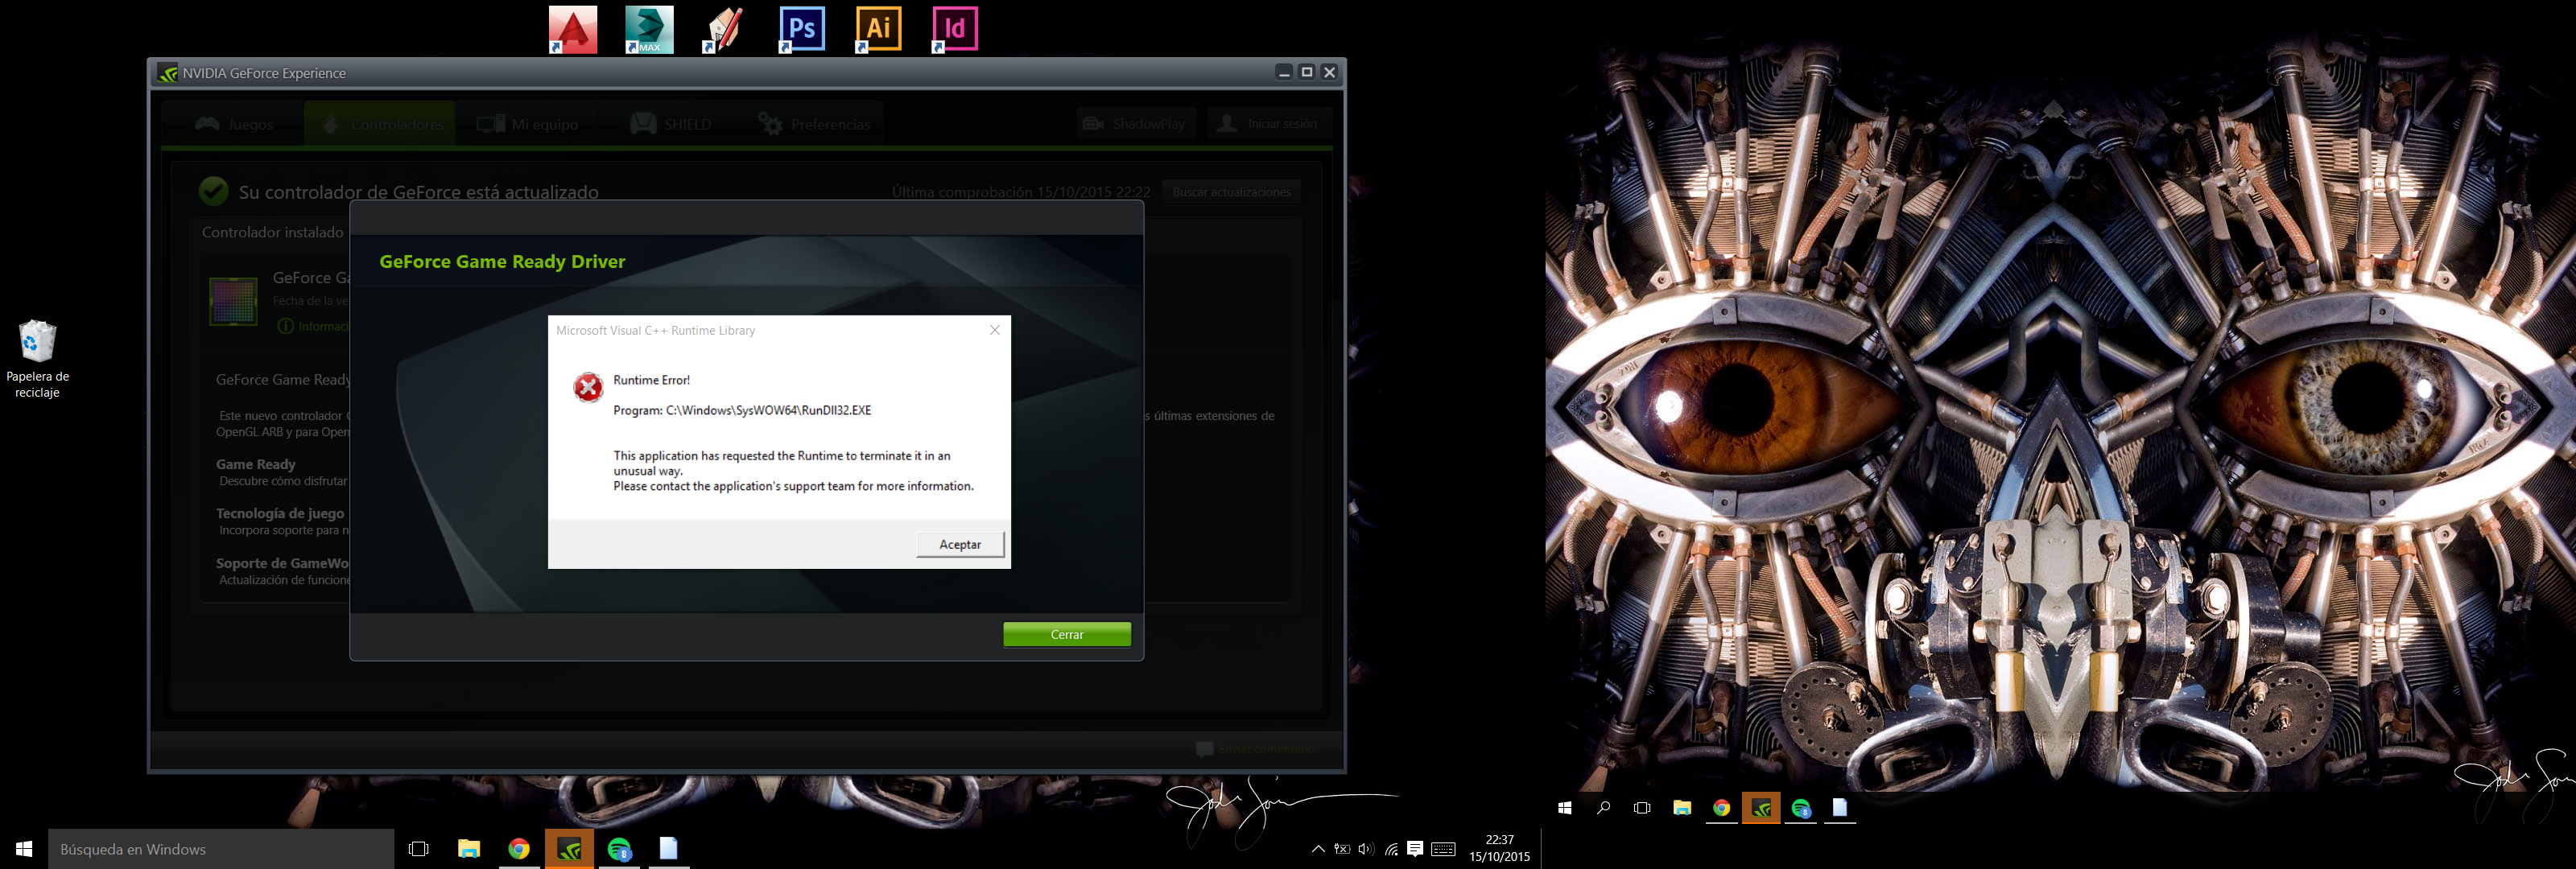This screenshot has width=2576, height=869.
Task: Open File Explorer from main taskbar
Action: point(468,850)
